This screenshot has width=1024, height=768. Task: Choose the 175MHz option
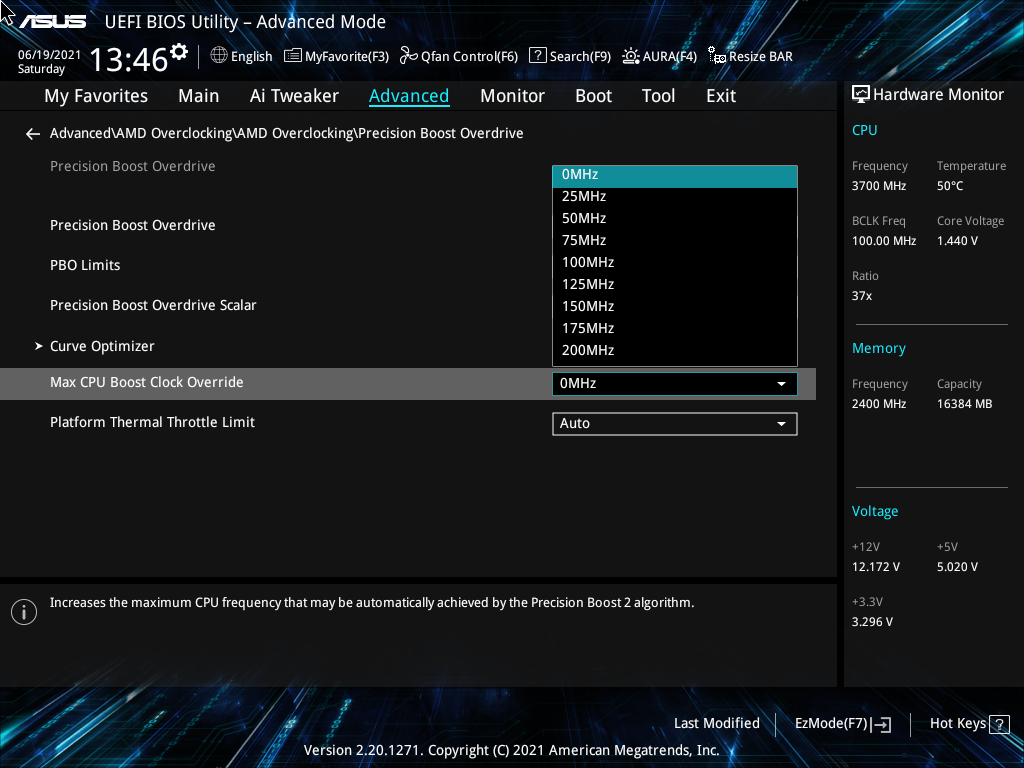(x=675, y=328)
